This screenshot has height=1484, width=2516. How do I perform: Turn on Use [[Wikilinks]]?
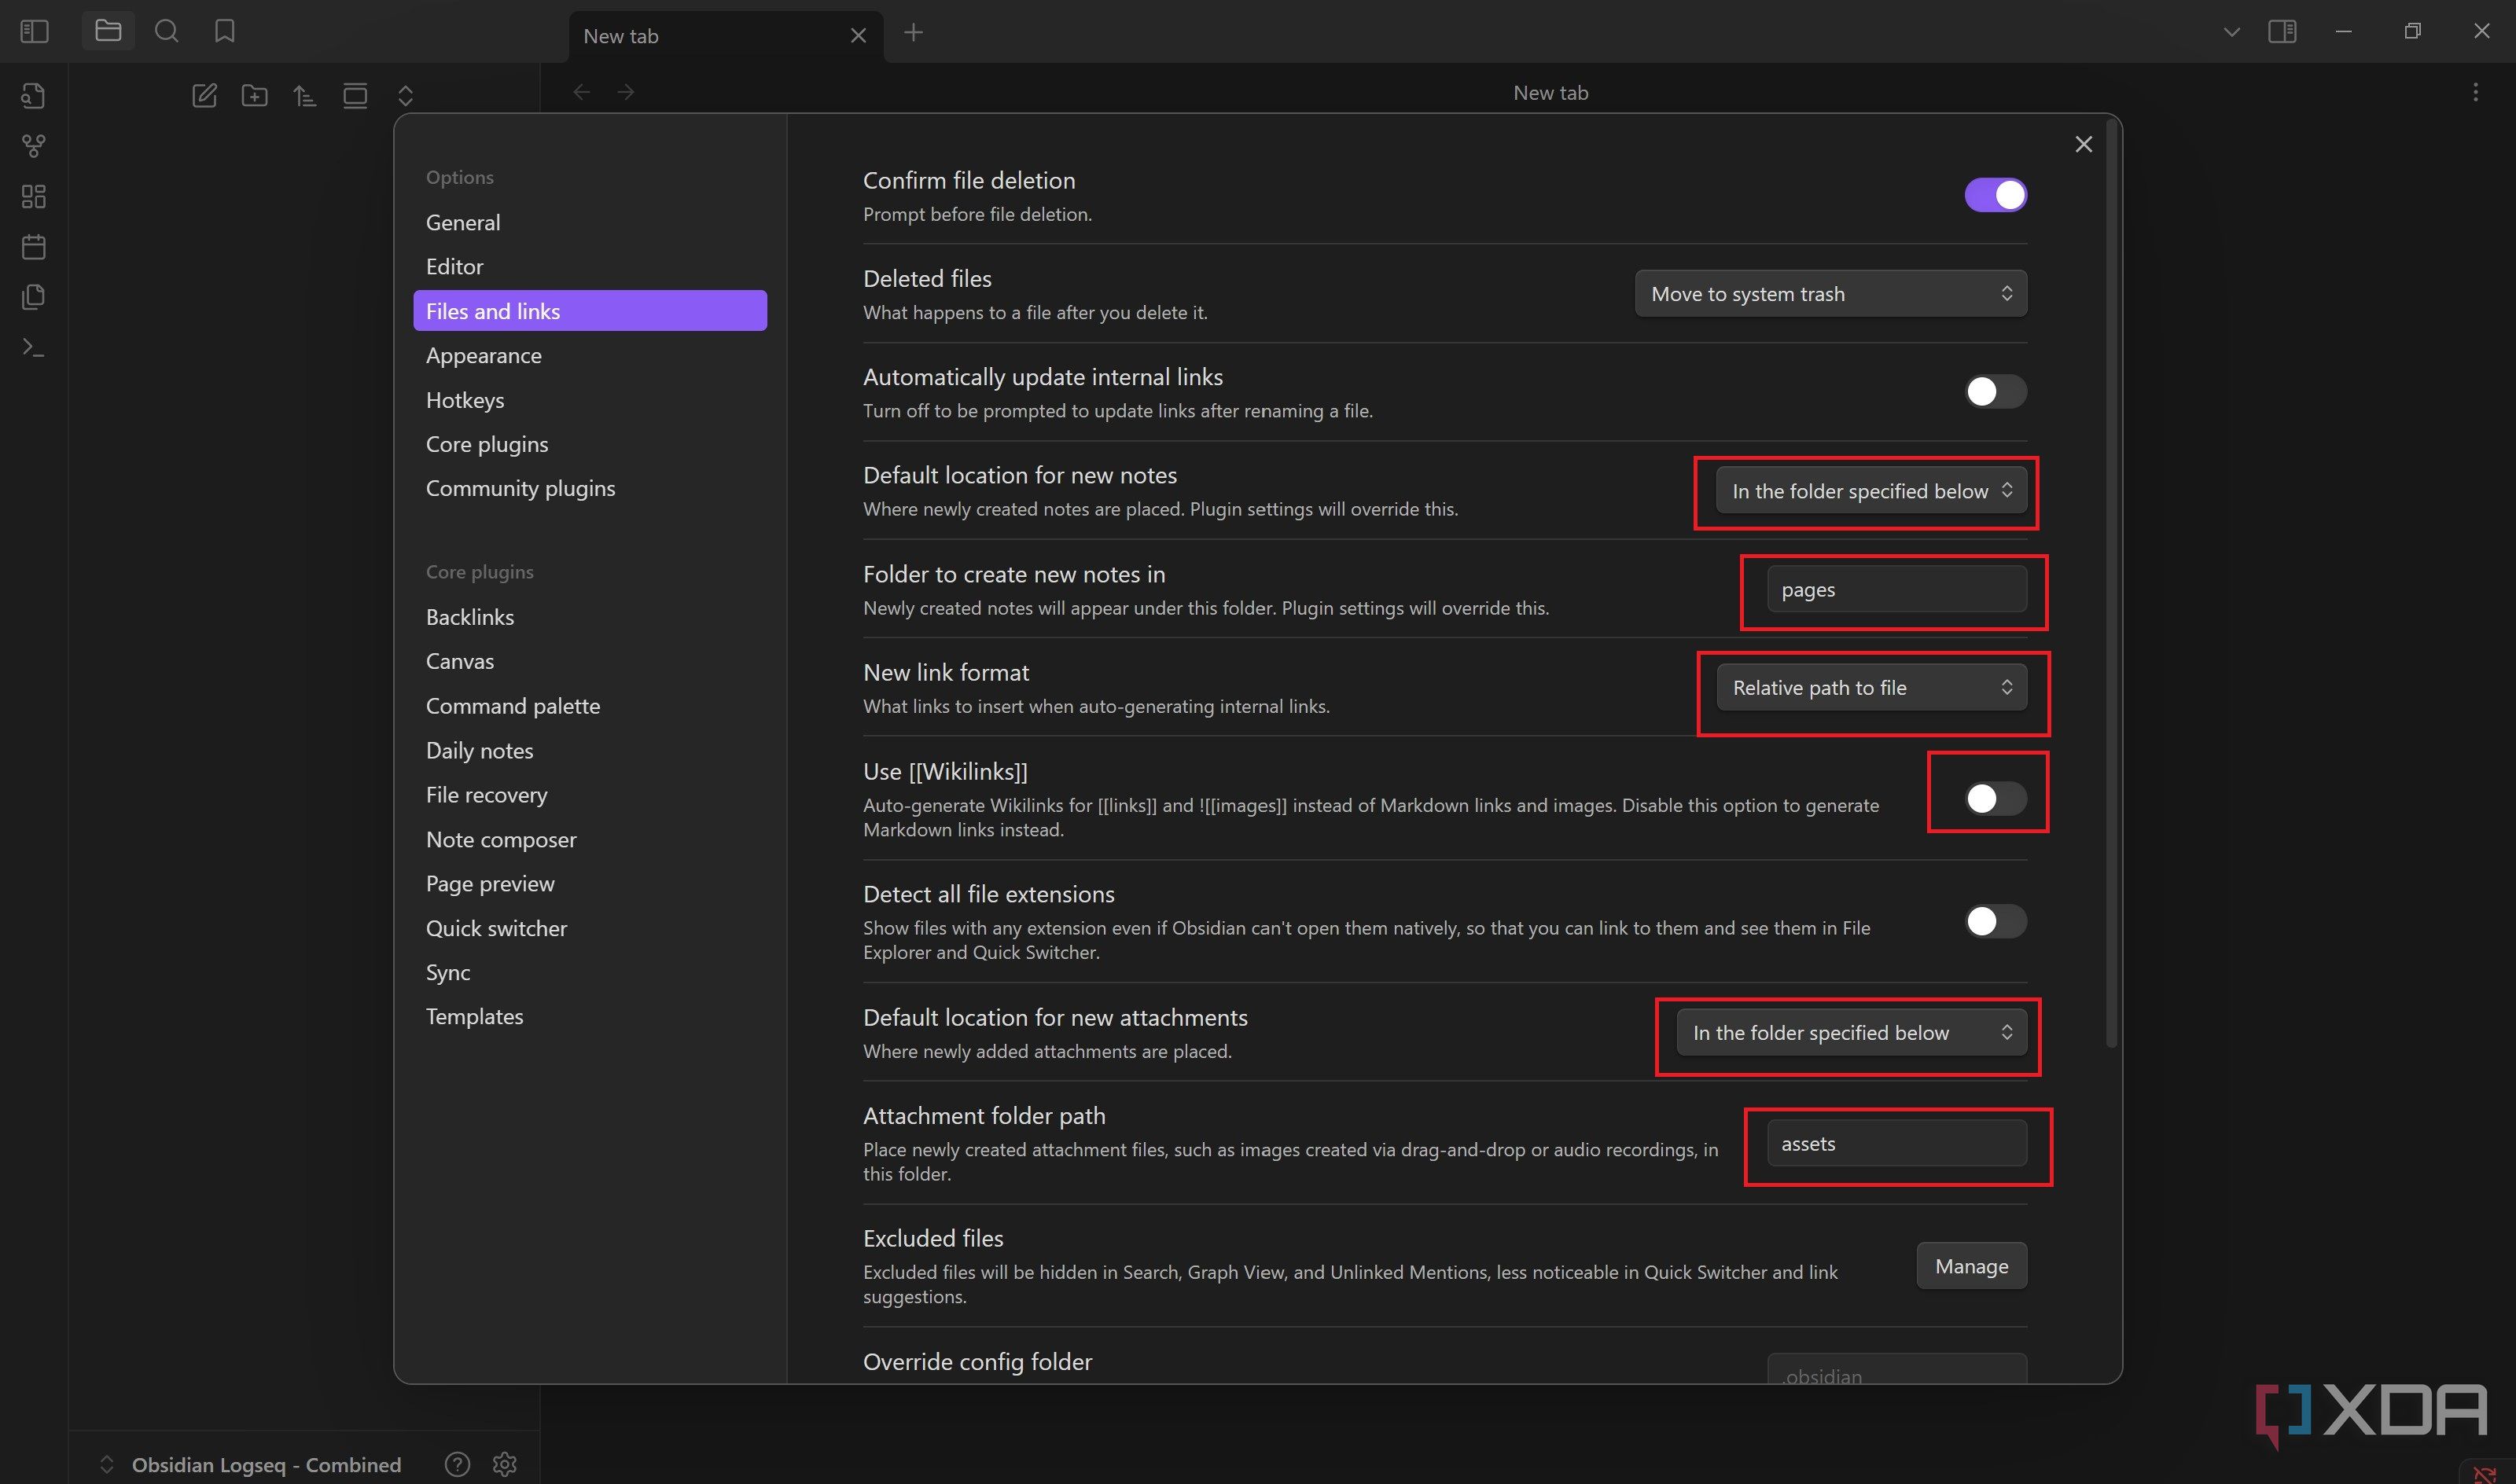tap(1987, 797)
